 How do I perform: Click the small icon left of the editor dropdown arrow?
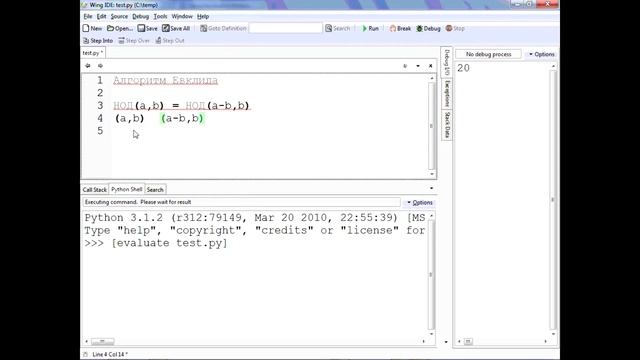point(405,66)
